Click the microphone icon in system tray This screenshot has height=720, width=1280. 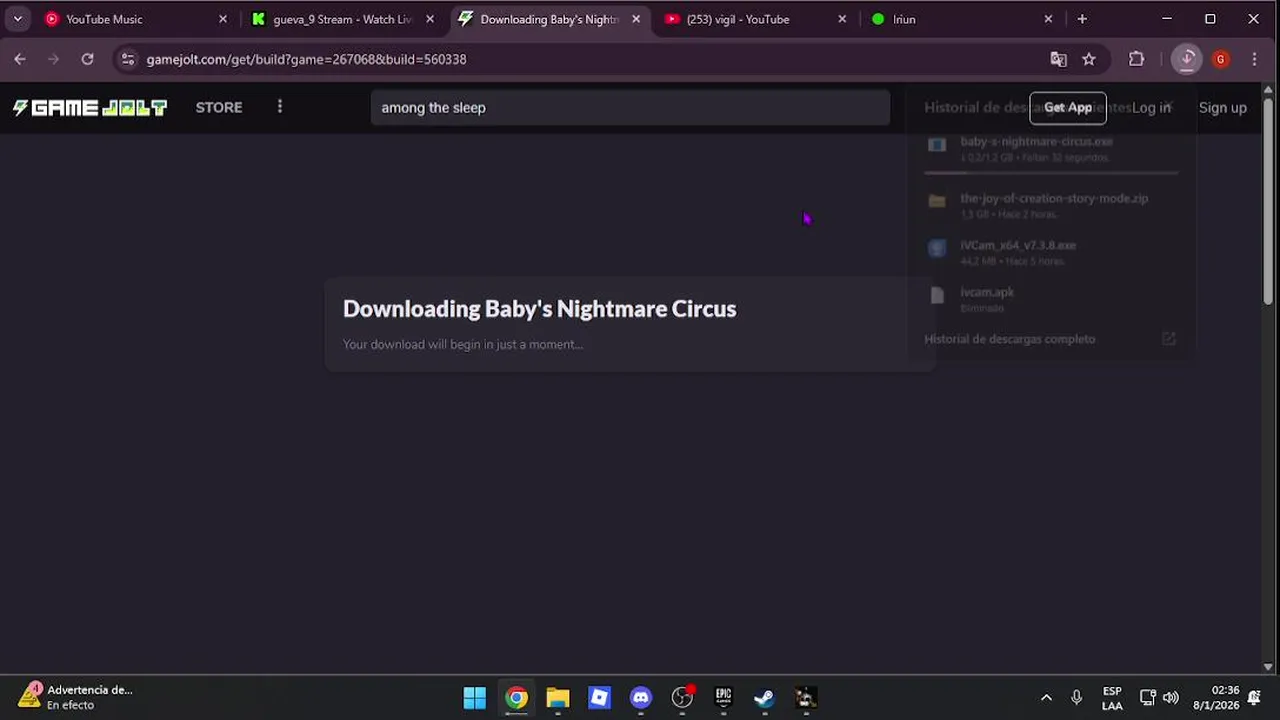1076,697
